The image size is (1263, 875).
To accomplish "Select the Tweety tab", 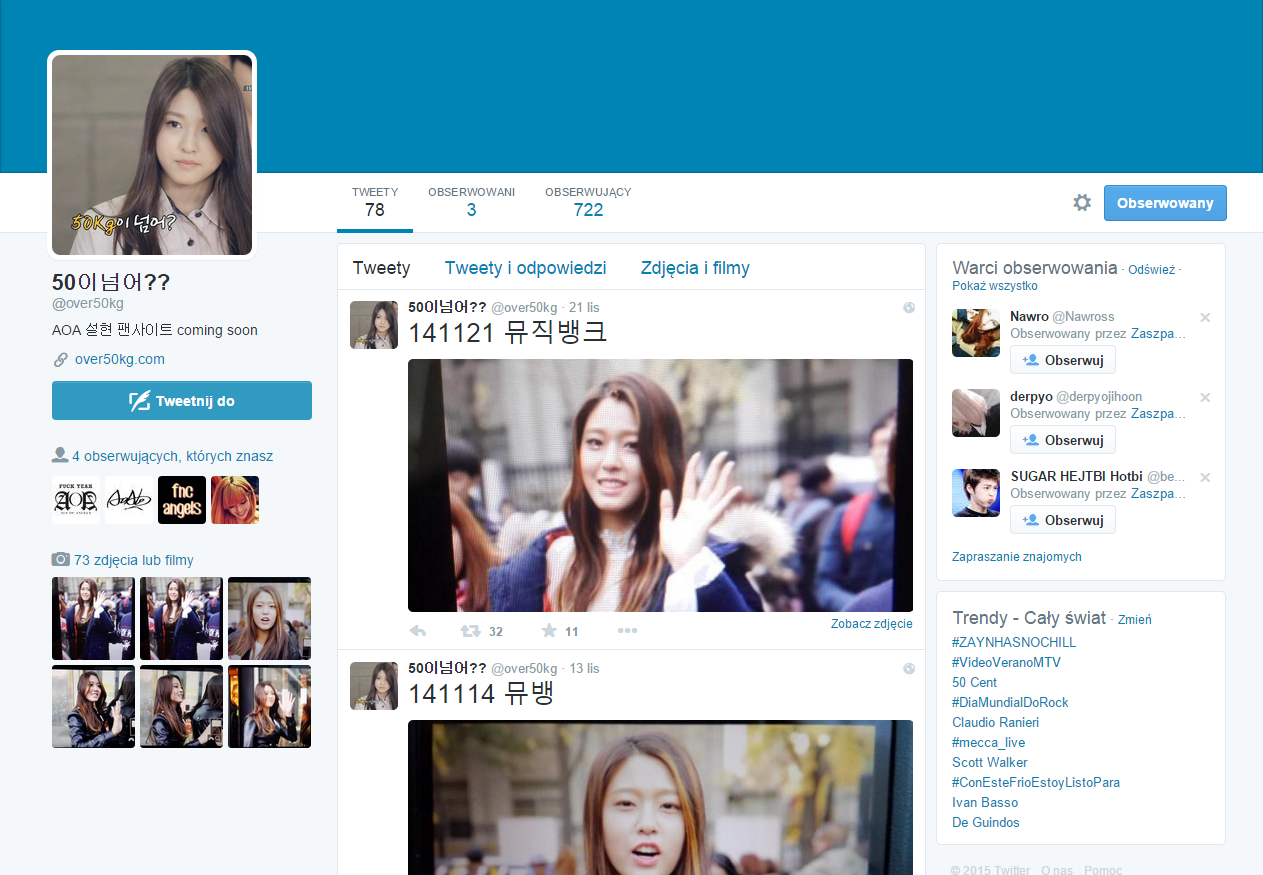I will click(381, 268).
